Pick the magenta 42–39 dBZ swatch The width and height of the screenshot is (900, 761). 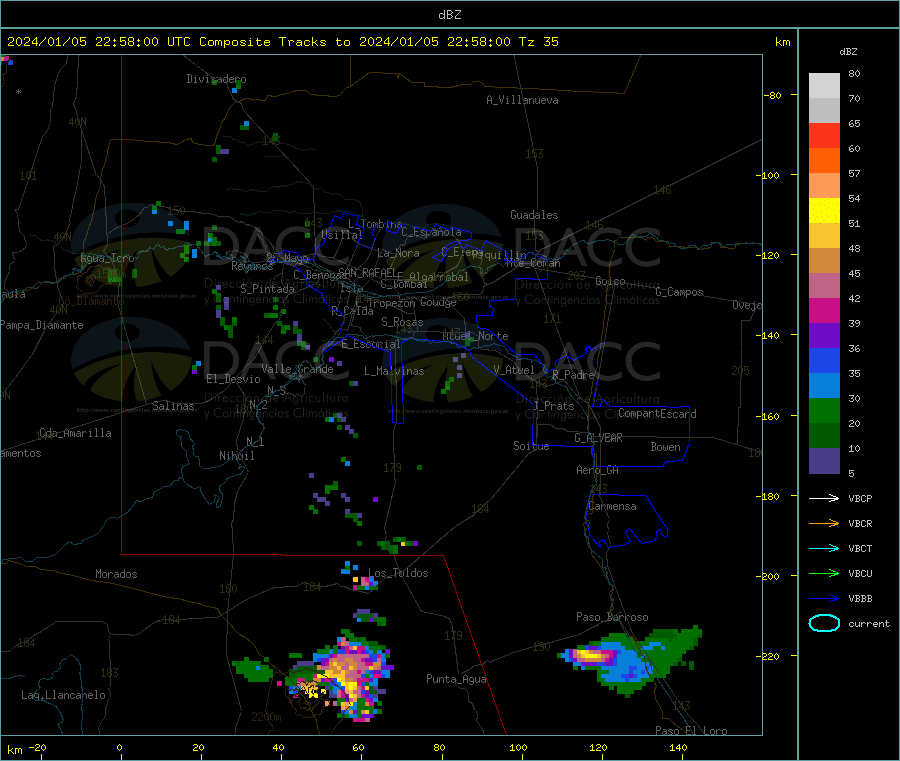coord(824,310)
